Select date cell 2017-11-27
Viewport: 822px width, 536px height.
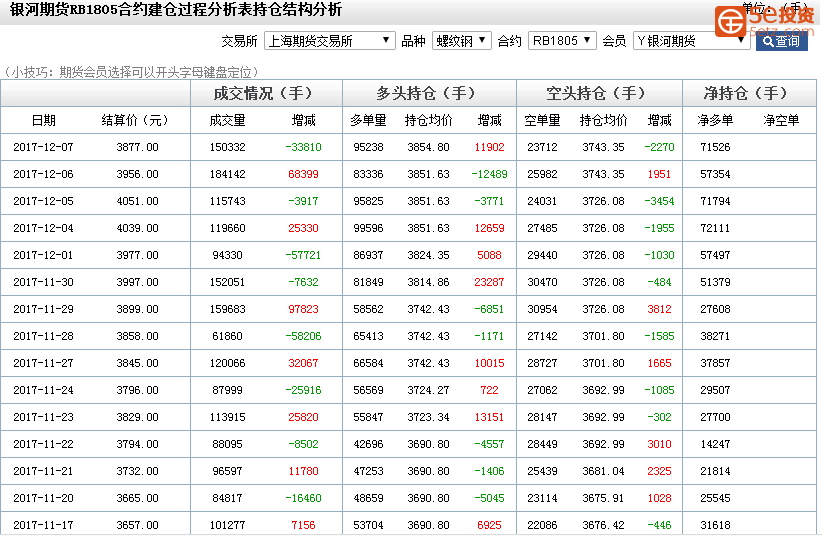44,363
